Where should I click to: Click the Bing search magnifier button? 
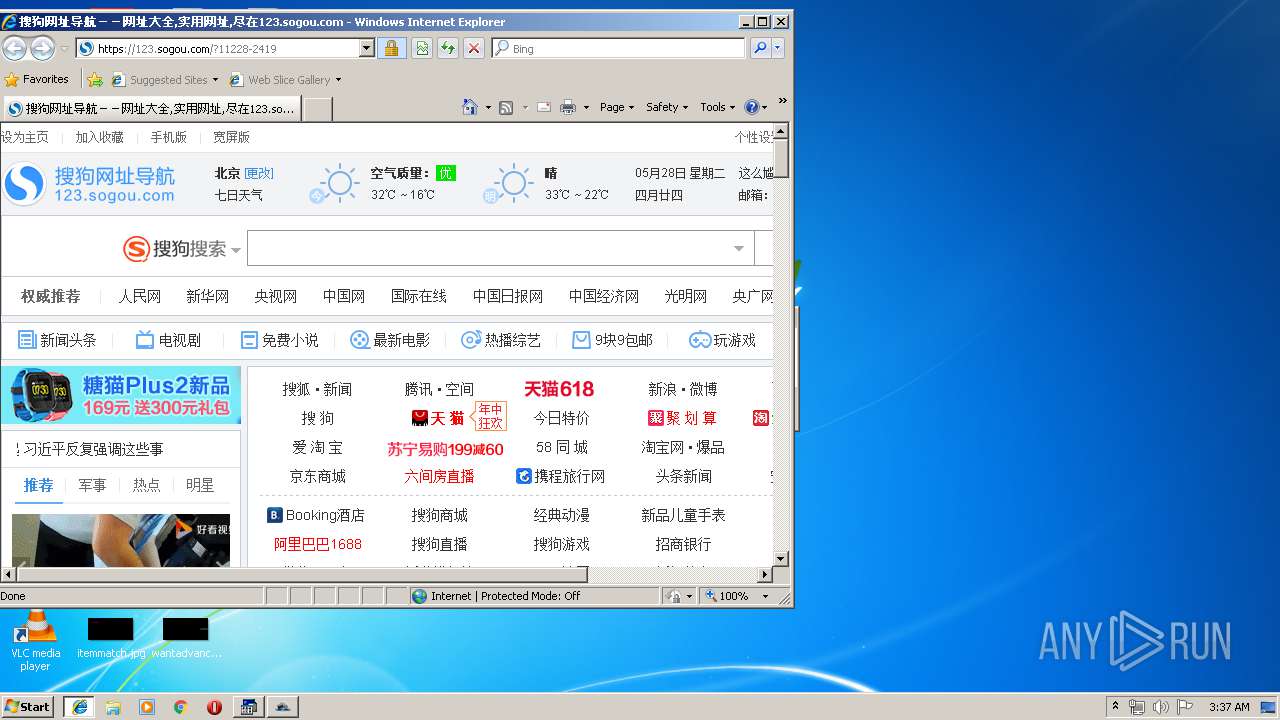[x=760, y=48]
